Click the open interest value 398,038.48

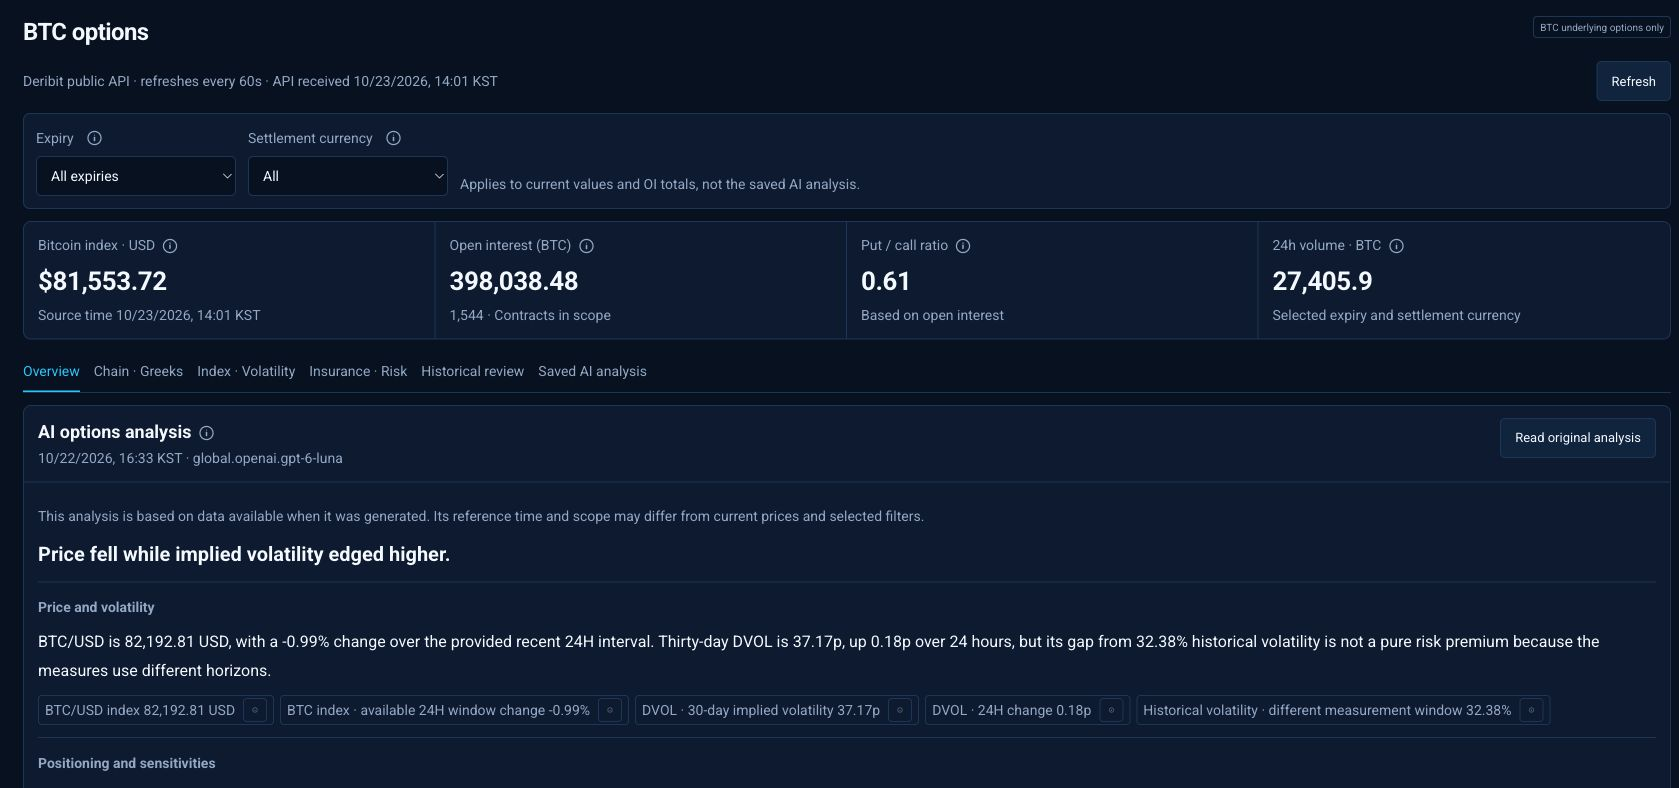click(514, 281)
